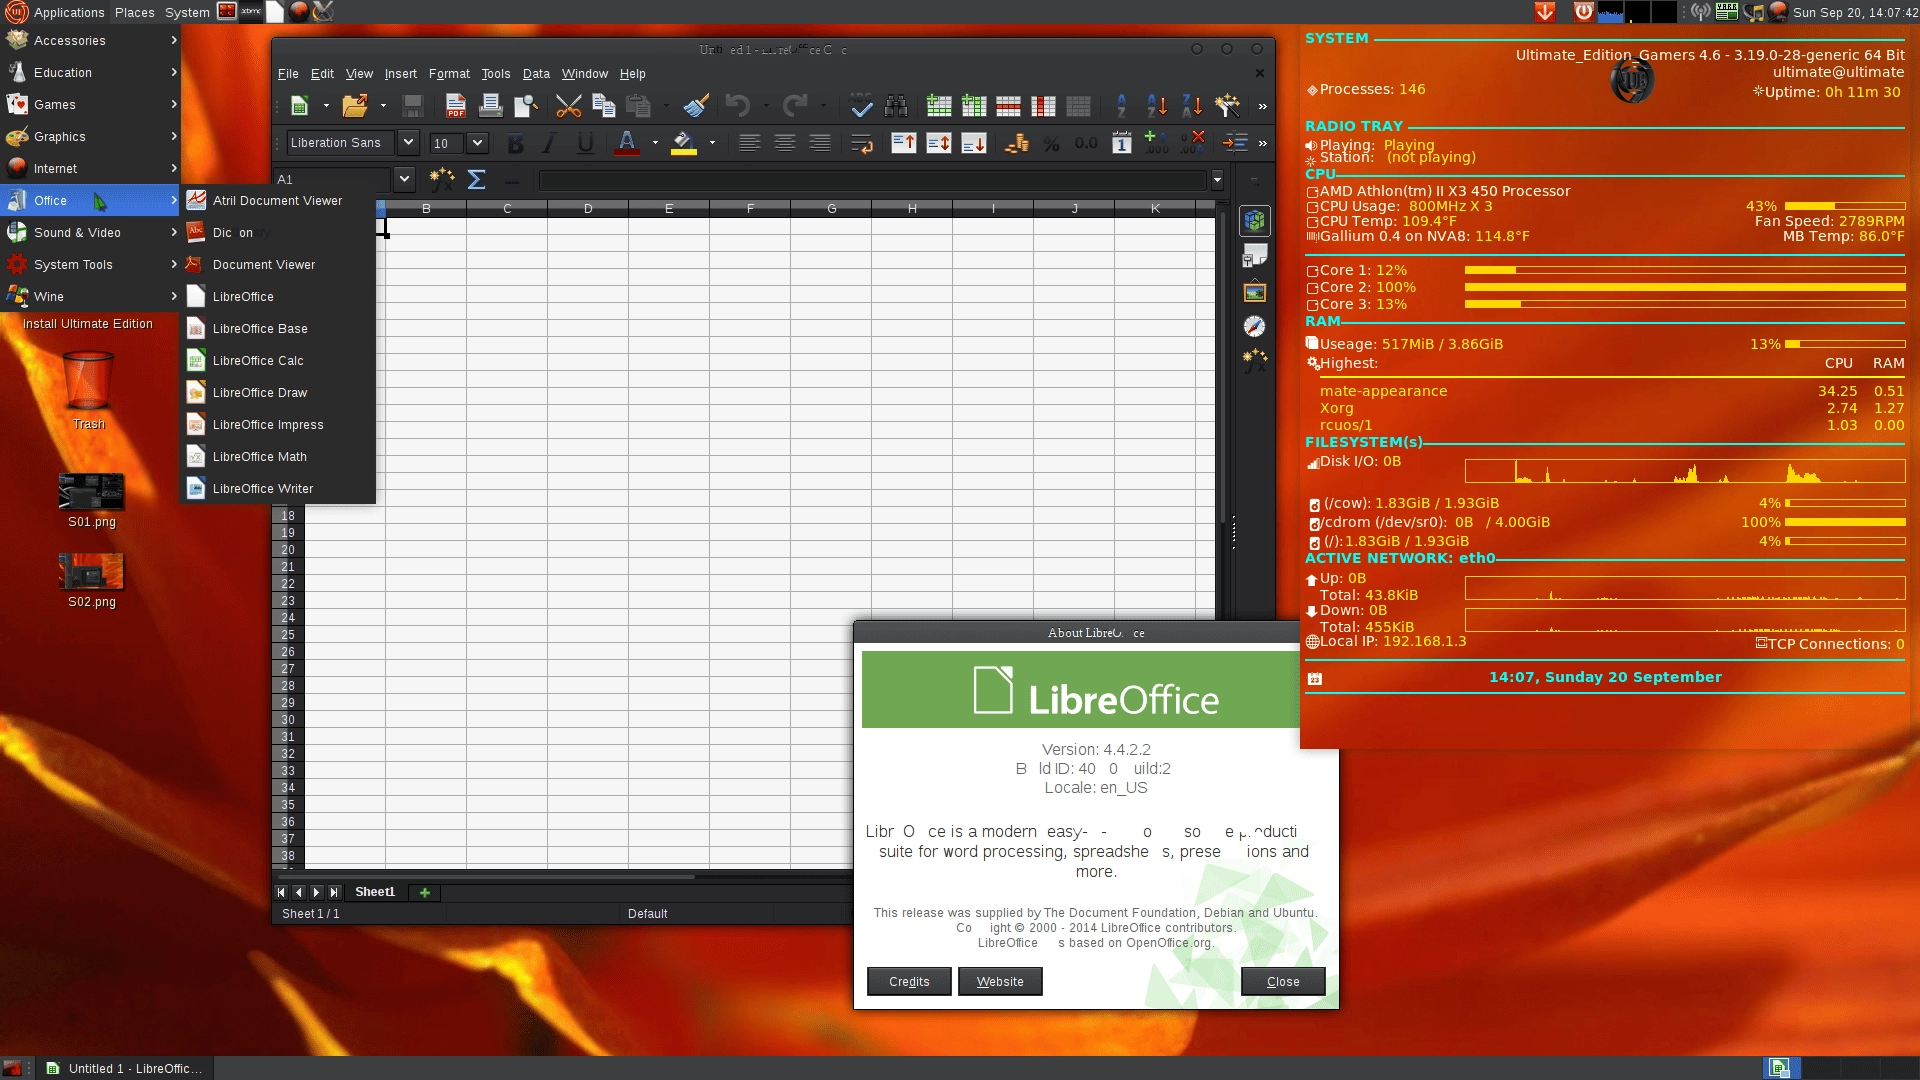The image size is (1920, 1080).
Task: Click the Spelling check icon
Action: [861, 106]
